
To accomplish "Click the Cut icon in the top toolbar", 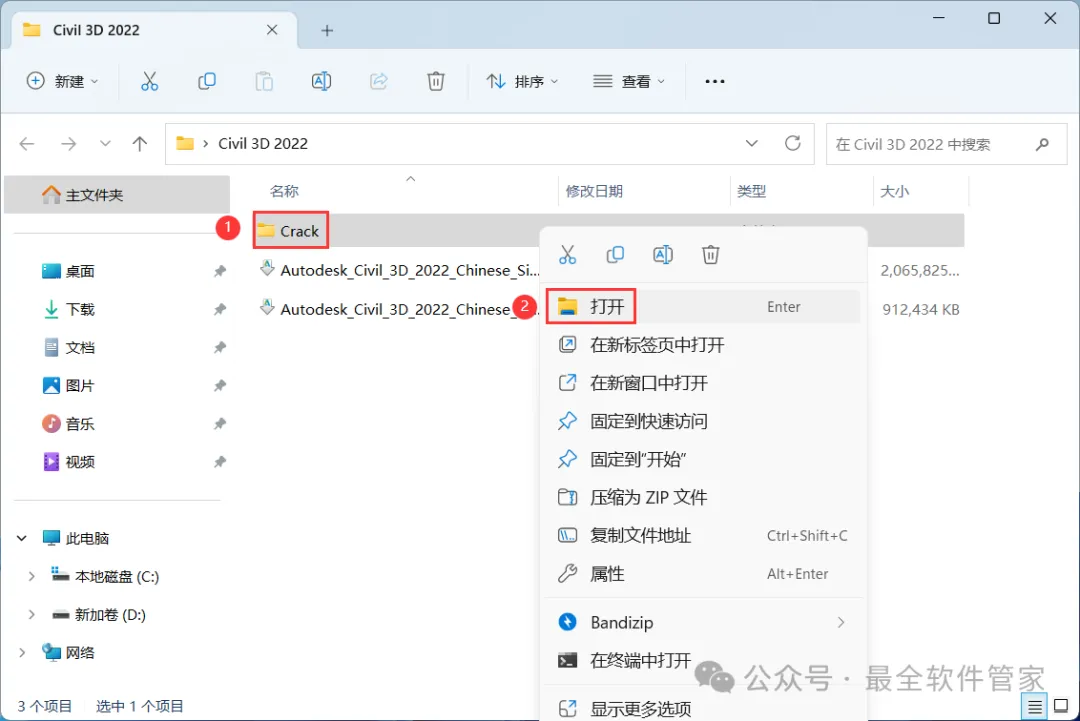I will [x=149, y=81].
